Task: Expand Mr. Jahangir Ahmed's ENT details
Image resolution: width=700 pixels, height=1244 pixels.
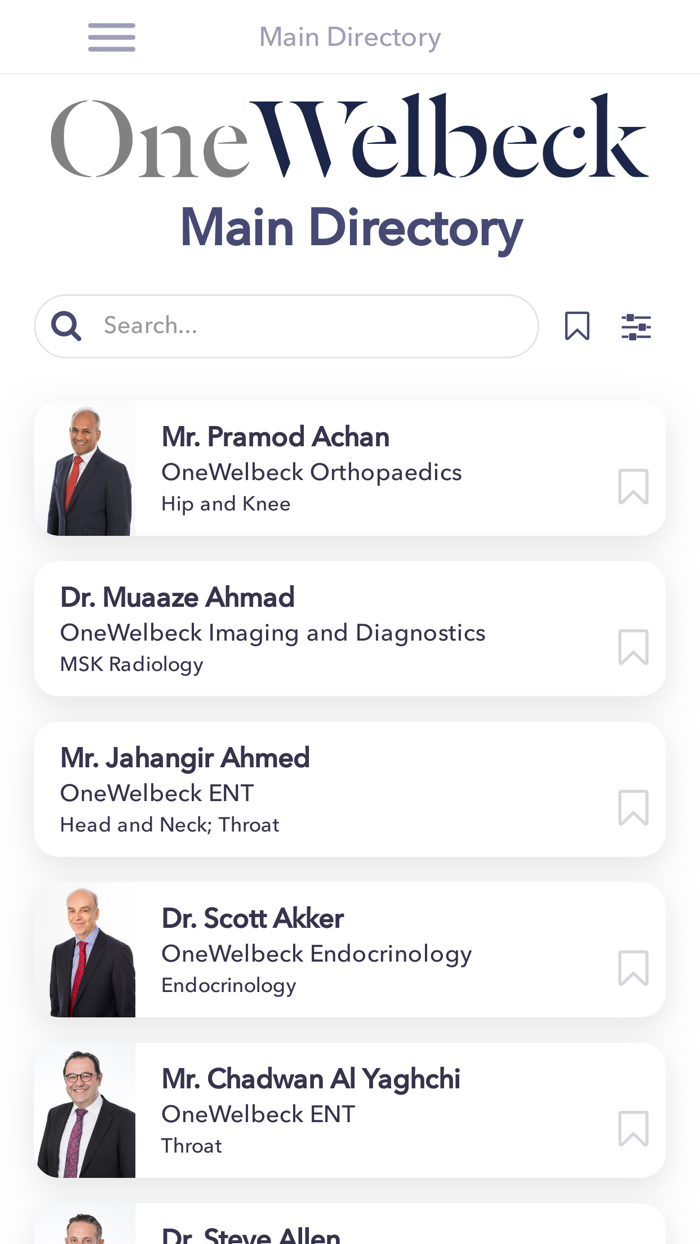Action: coord(300,789)
